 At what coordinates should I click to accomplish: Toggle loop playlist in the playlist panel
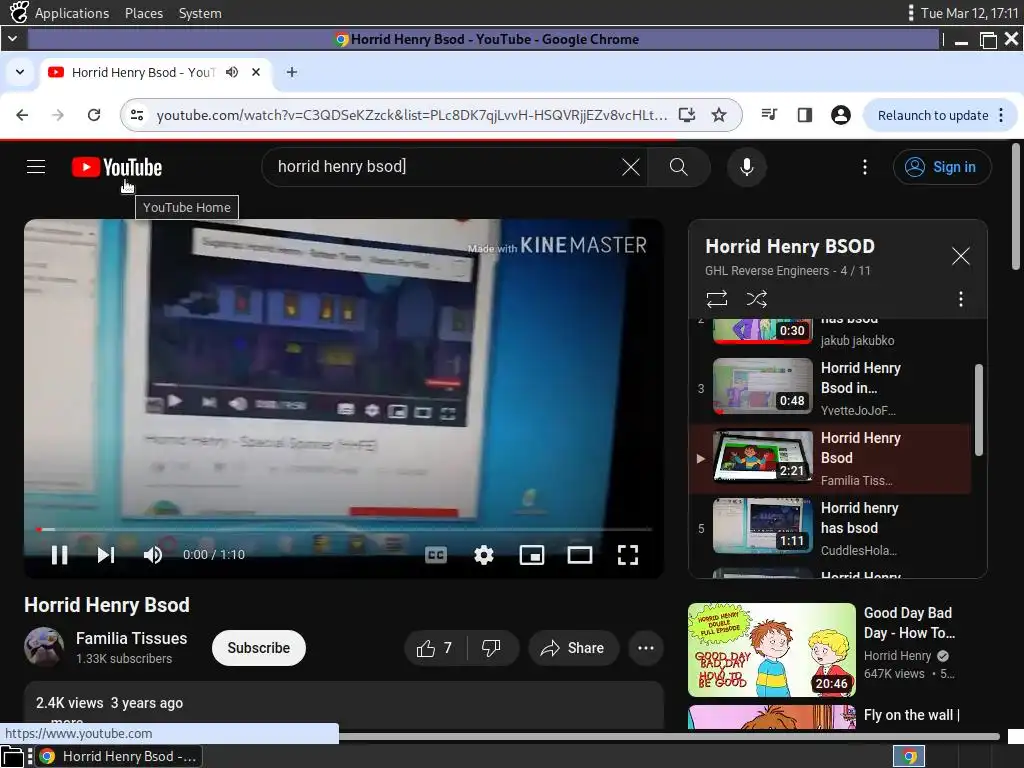[716, 299]
